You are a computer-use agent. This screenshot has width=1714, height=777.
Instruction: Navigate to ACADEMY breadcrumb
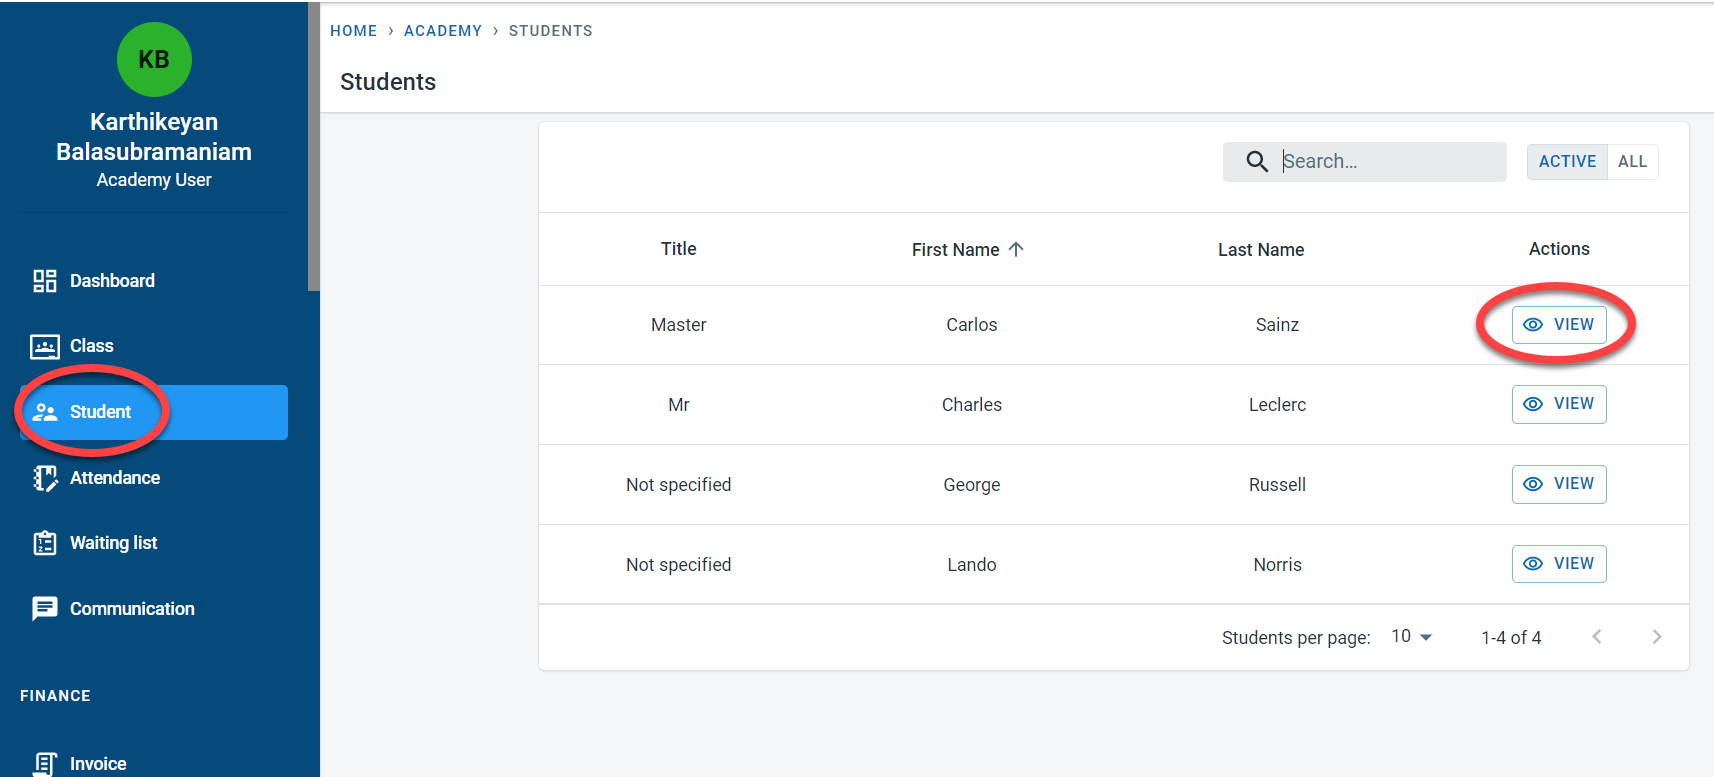442,31
